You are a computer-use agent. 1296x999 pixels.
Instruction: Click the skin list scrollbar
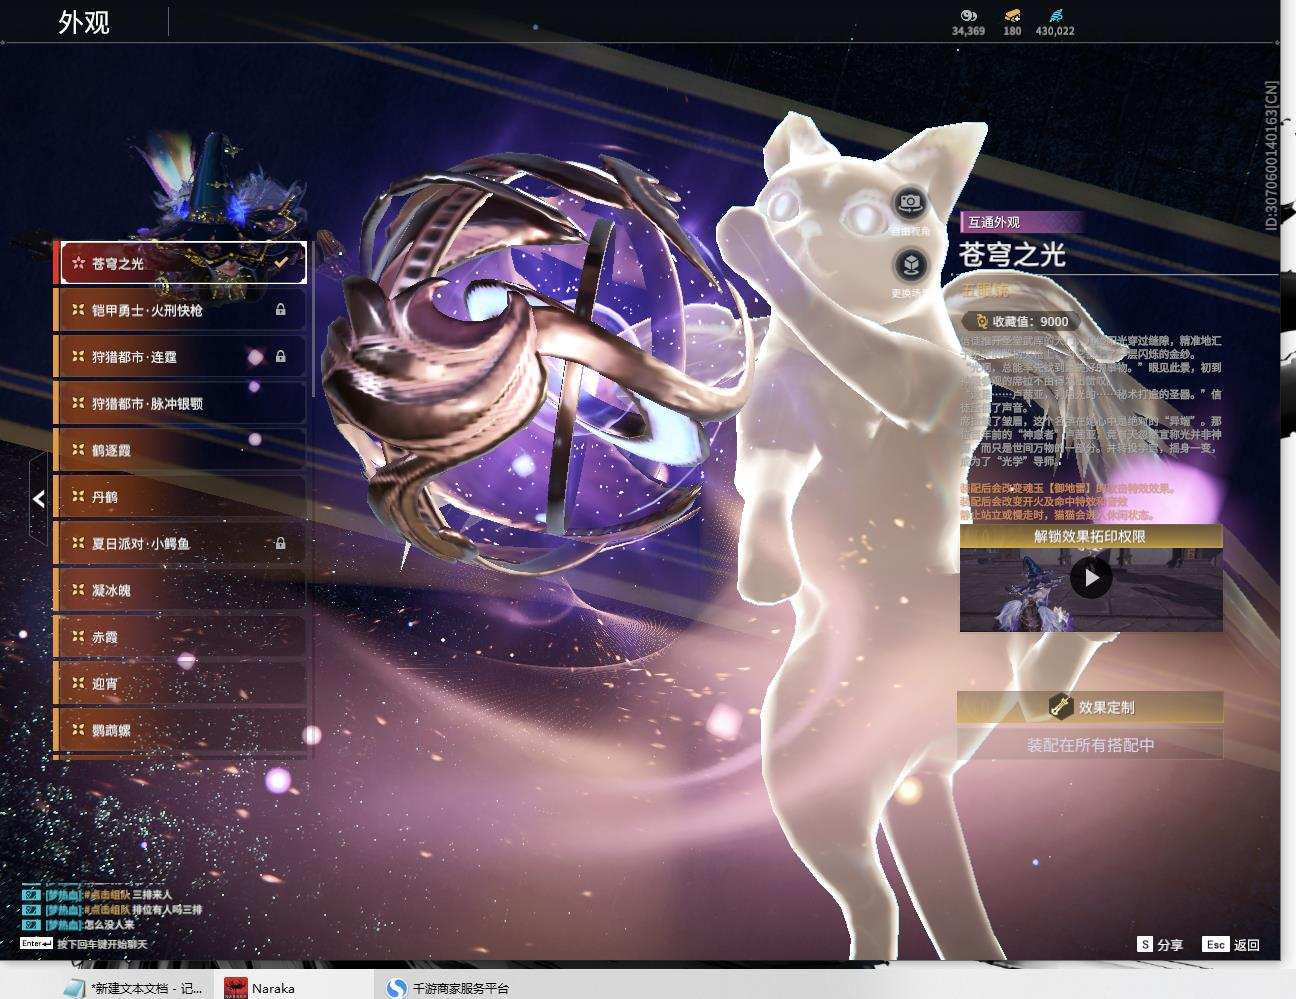point(313,320)
